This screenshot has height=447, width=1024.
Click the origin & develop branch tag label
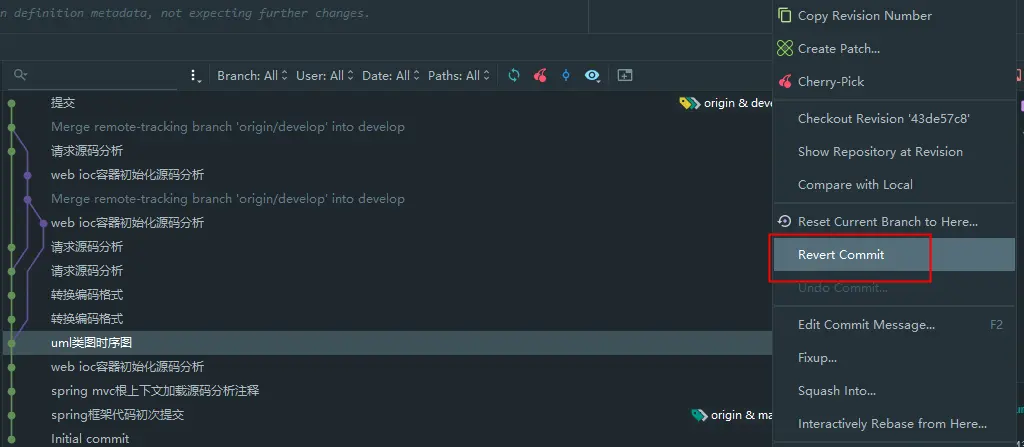726,103
